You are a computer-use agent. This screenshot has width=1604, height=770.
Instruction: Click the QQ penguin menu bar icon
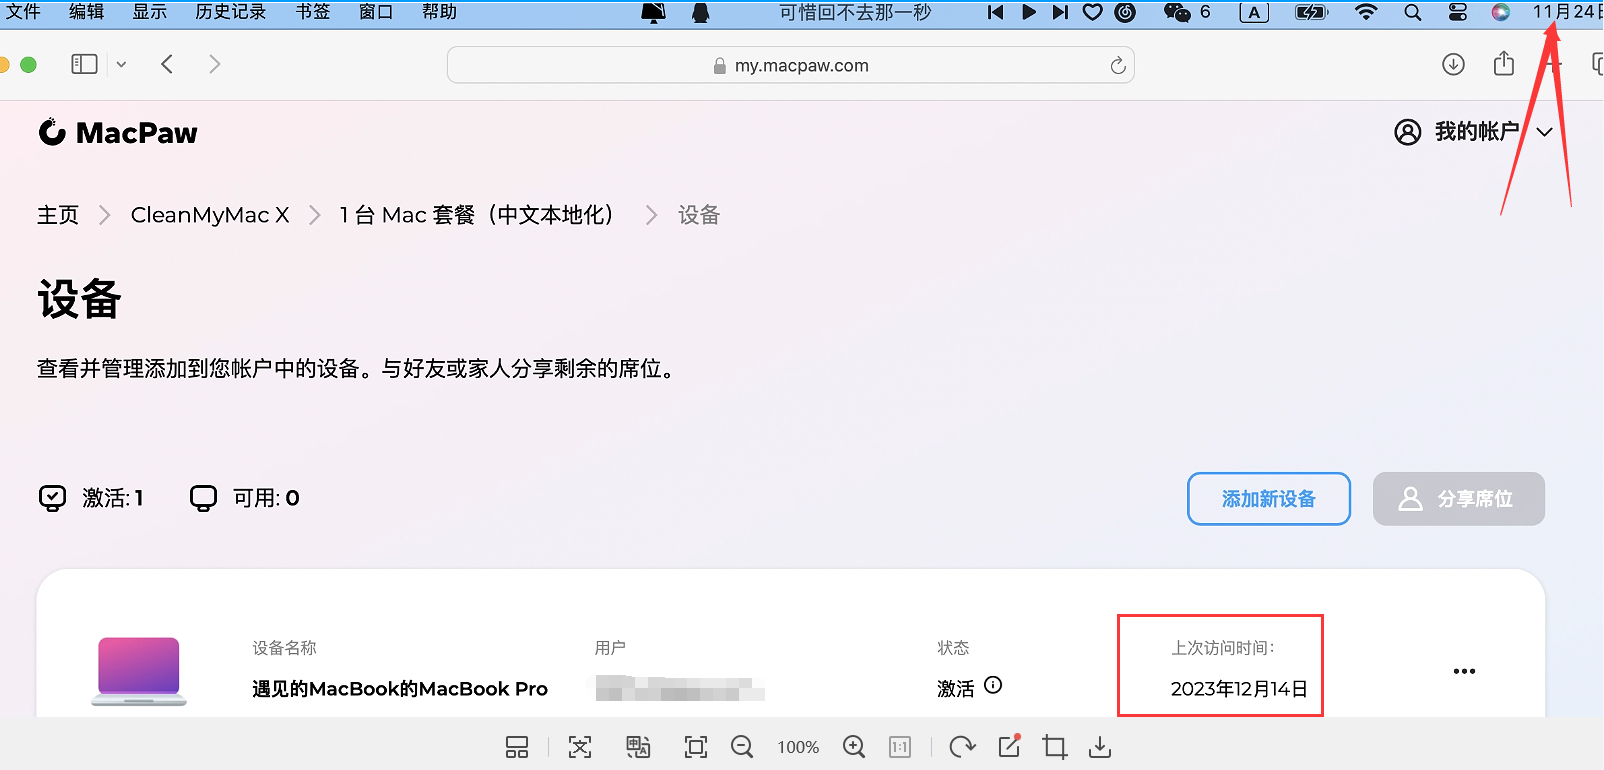[701, 12]
